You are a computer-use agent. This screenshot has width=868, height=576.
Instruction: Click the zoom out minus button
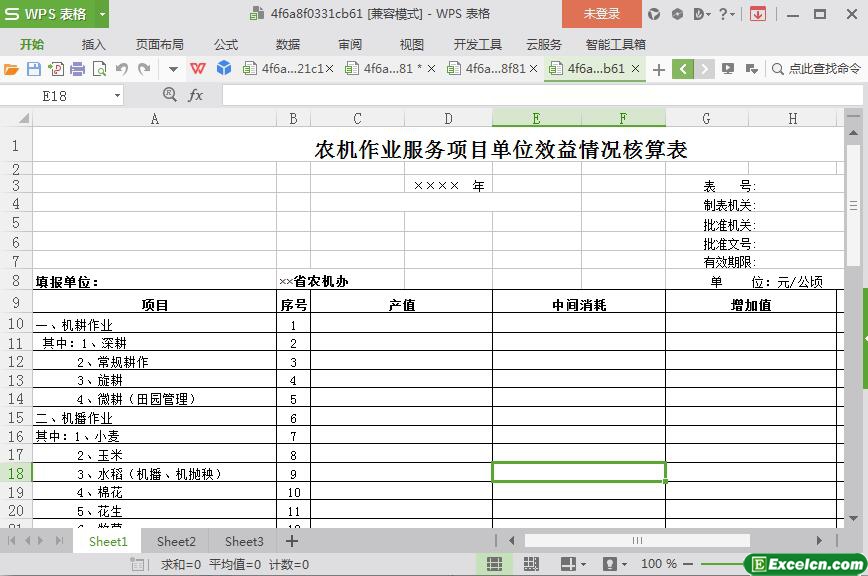pyautogui.click(x=688, y=564)
